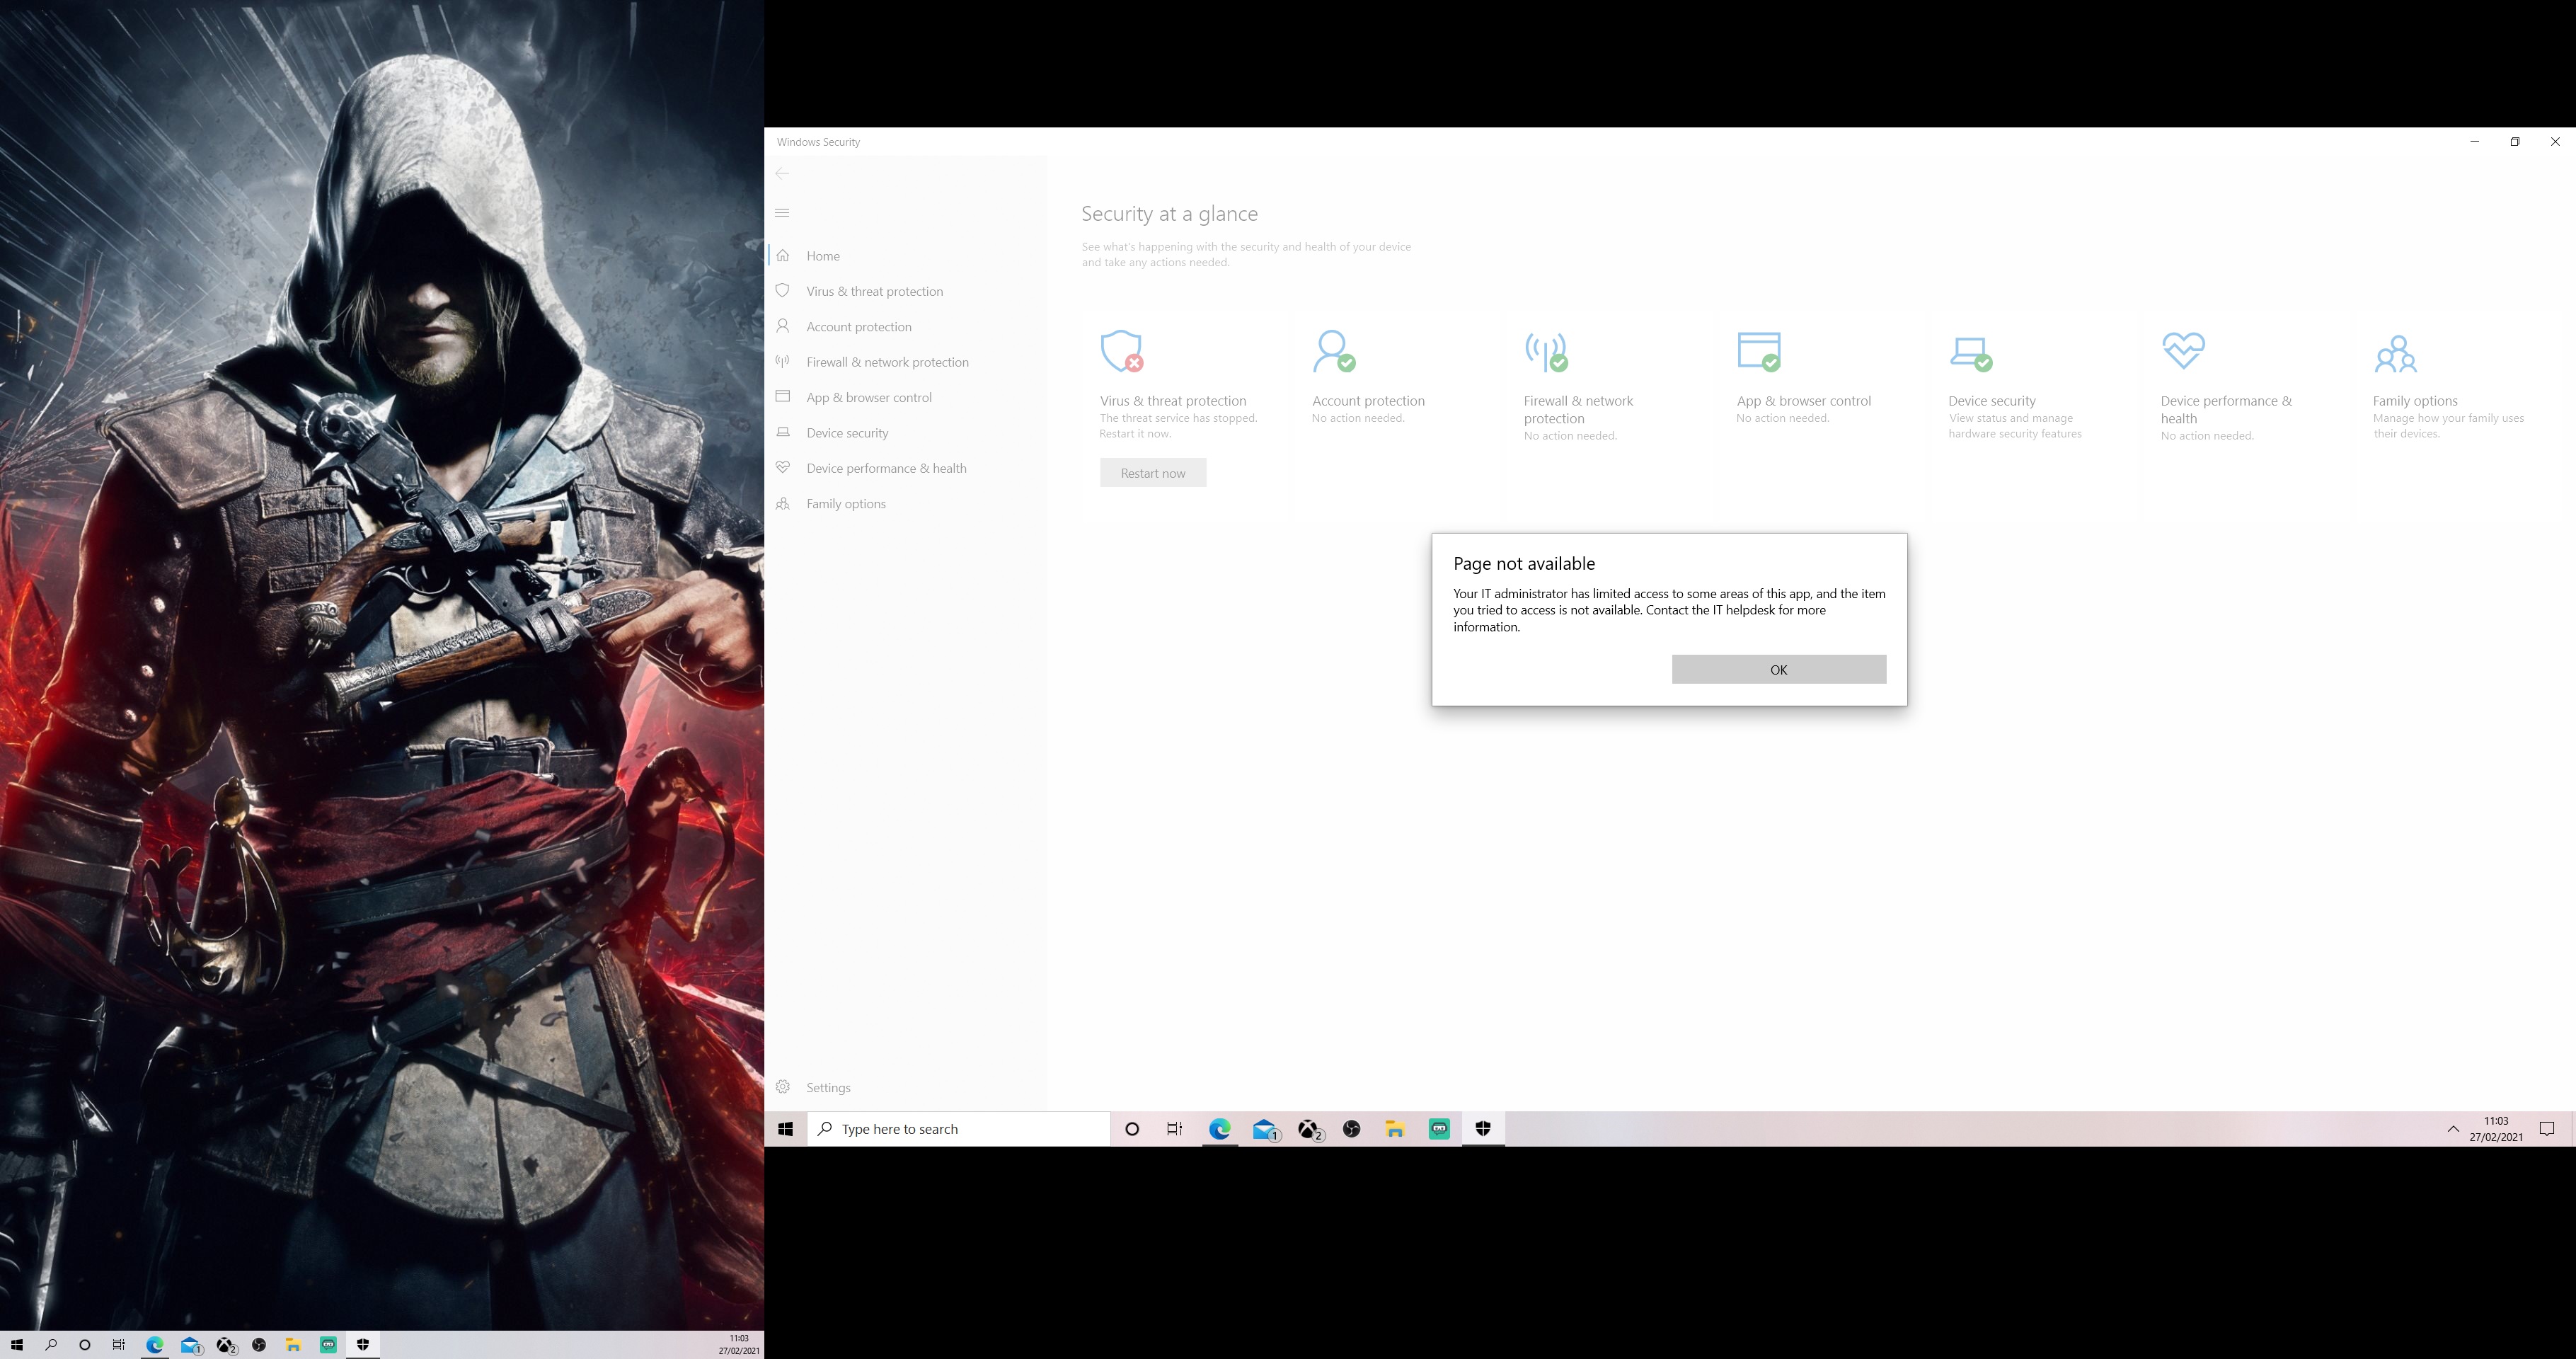Click the sidebar family icon
2576x1359 pixels.
(783, 503)
